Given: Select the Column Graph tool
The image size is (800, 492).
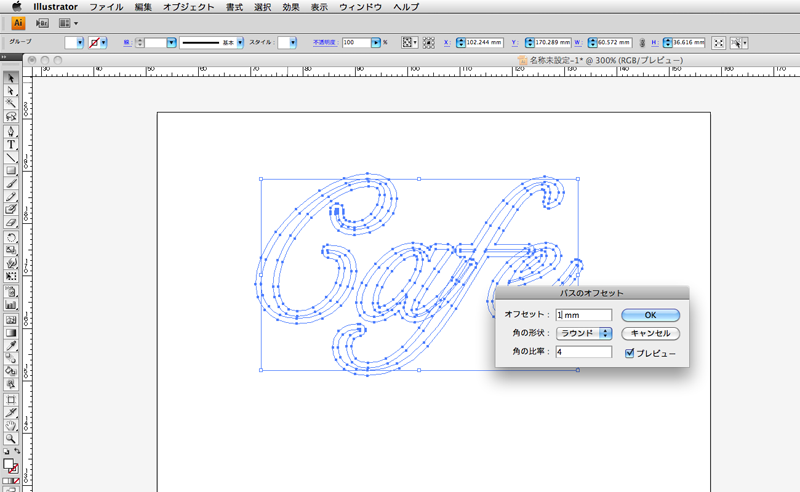Looking at the screenshot, I should point(11,305).
